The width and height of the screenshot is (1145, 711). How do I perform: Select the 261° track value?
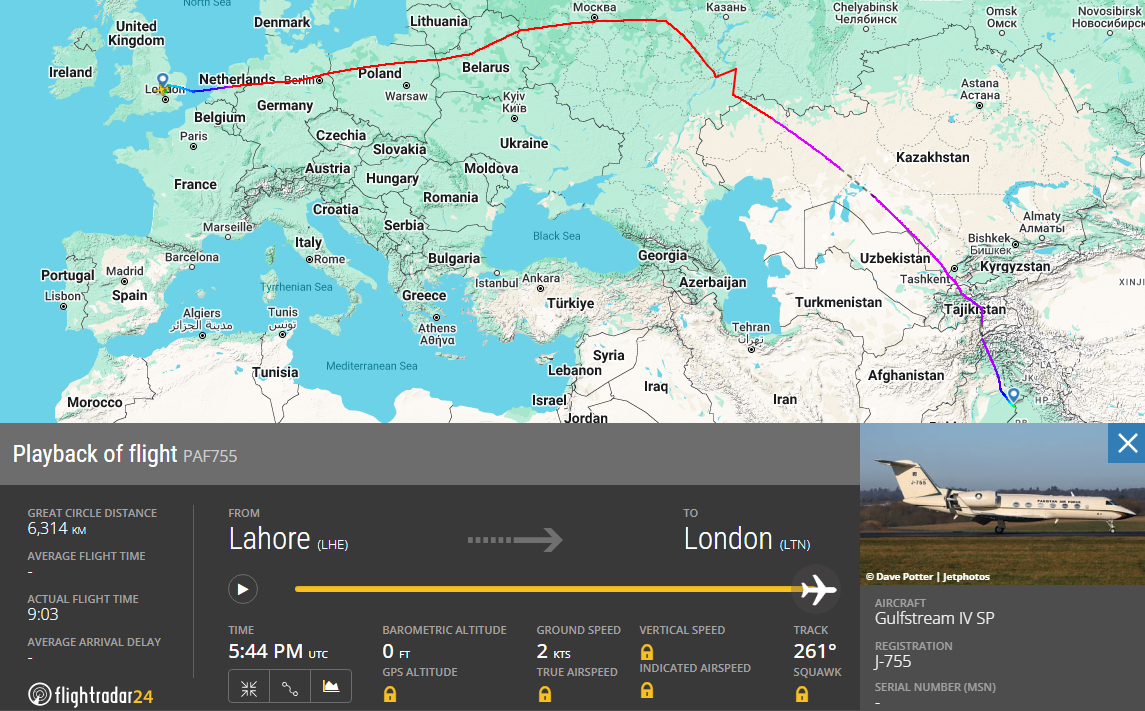click(x=815, y=651)
